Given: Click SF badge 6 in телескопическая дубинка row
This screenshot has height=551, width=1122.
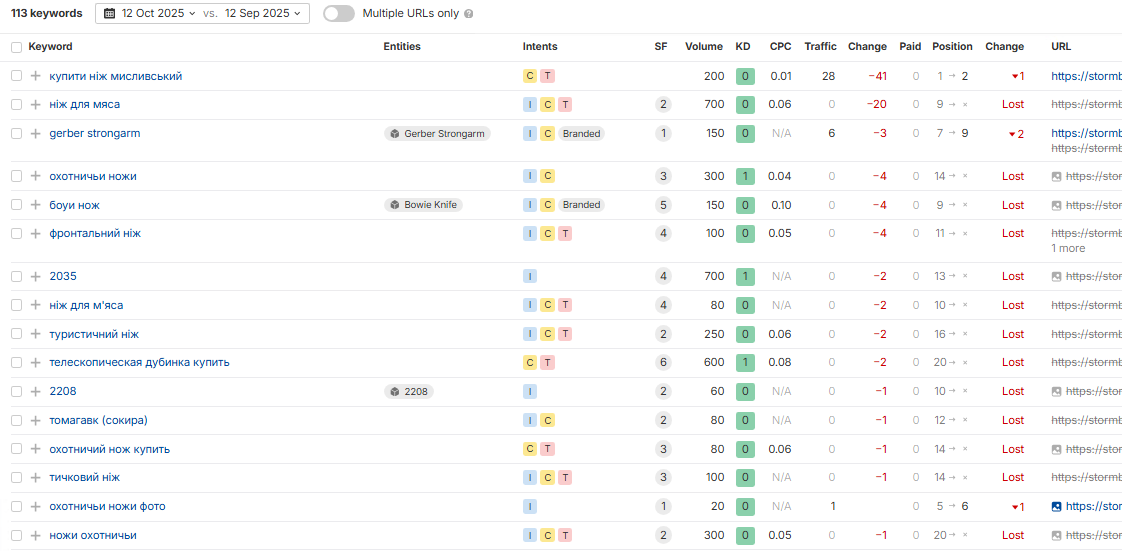Looking at the screenshot, I should coord(663,363).
